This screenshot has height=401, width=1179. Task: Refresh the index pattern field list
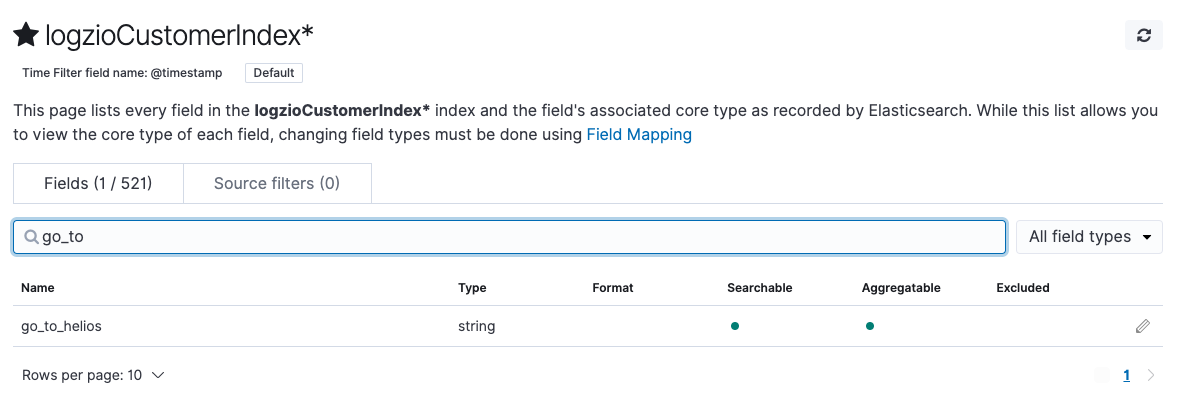click(1143, 35)
